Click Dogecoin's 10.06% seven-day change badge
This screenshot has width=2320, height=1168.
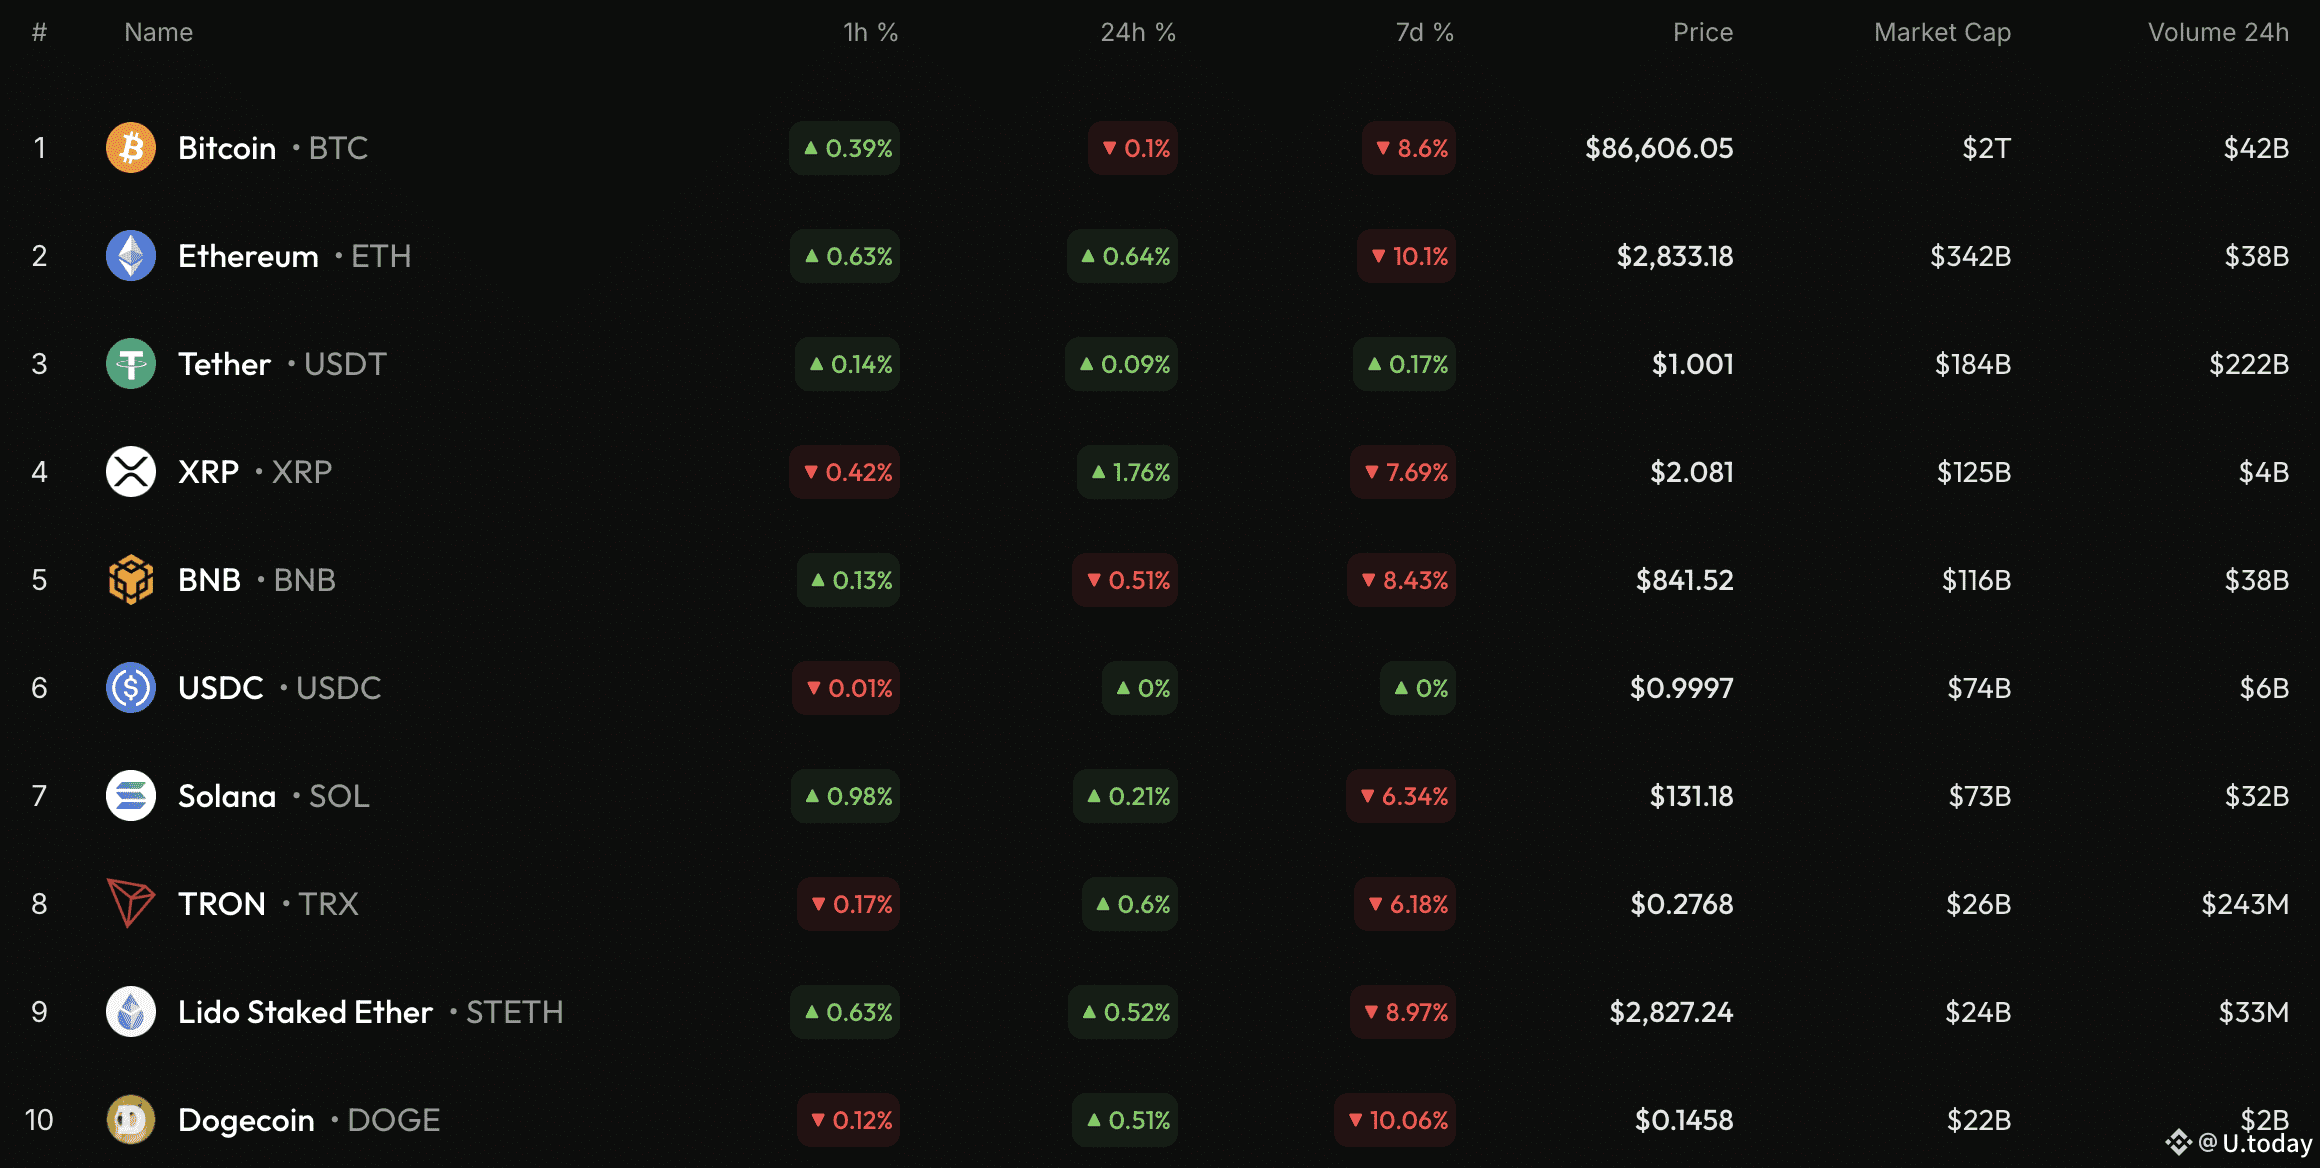pos(1395,1120)
